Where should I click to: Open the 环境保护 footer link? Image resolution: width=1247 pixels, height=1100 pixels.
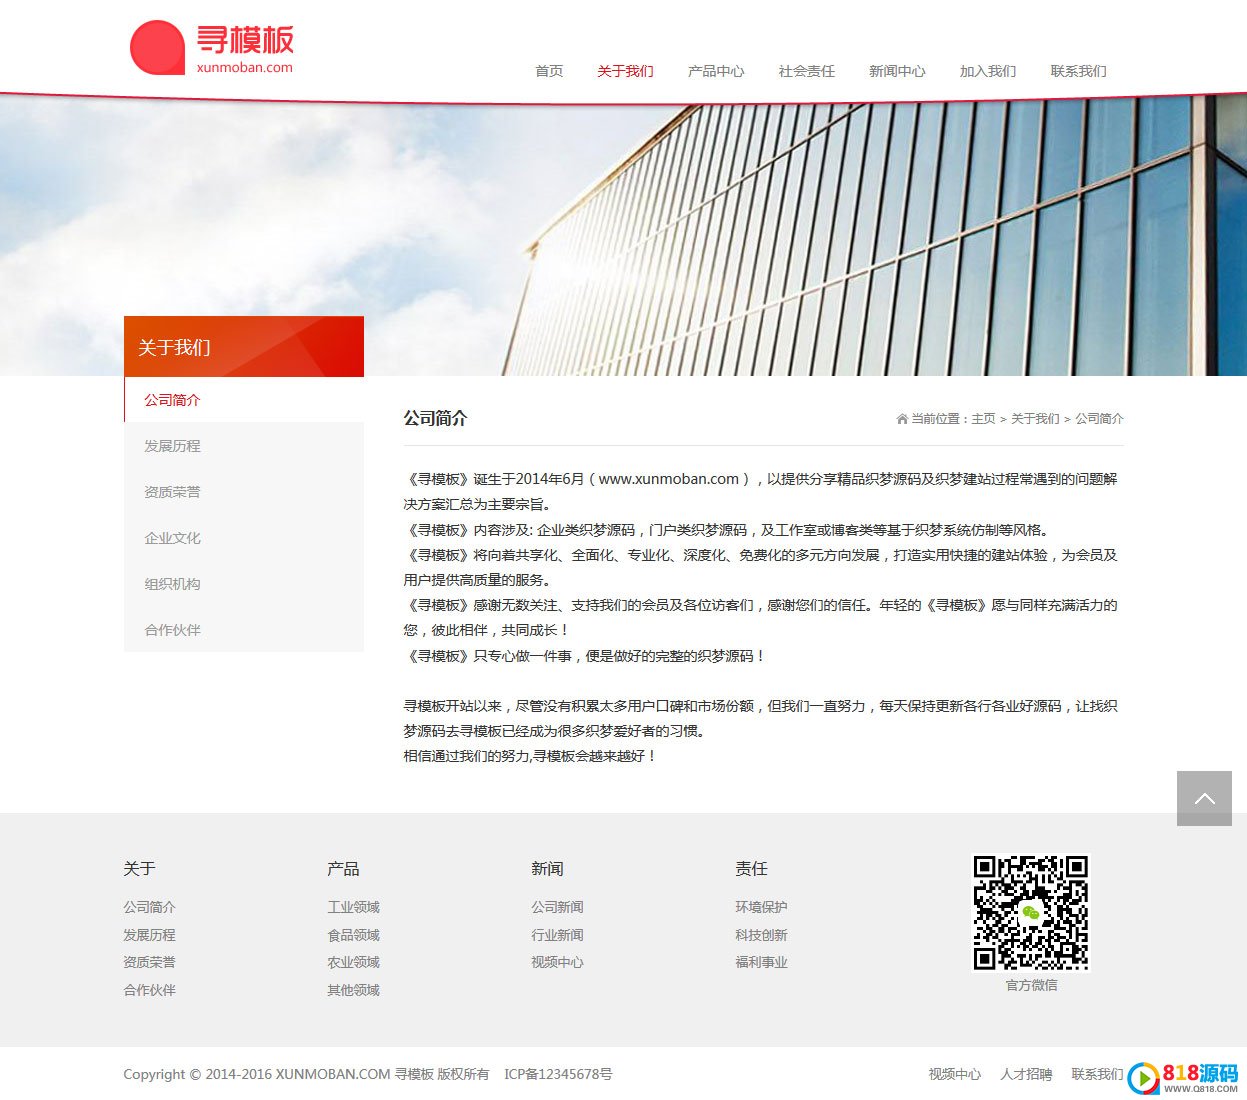[x=762, y=907]
